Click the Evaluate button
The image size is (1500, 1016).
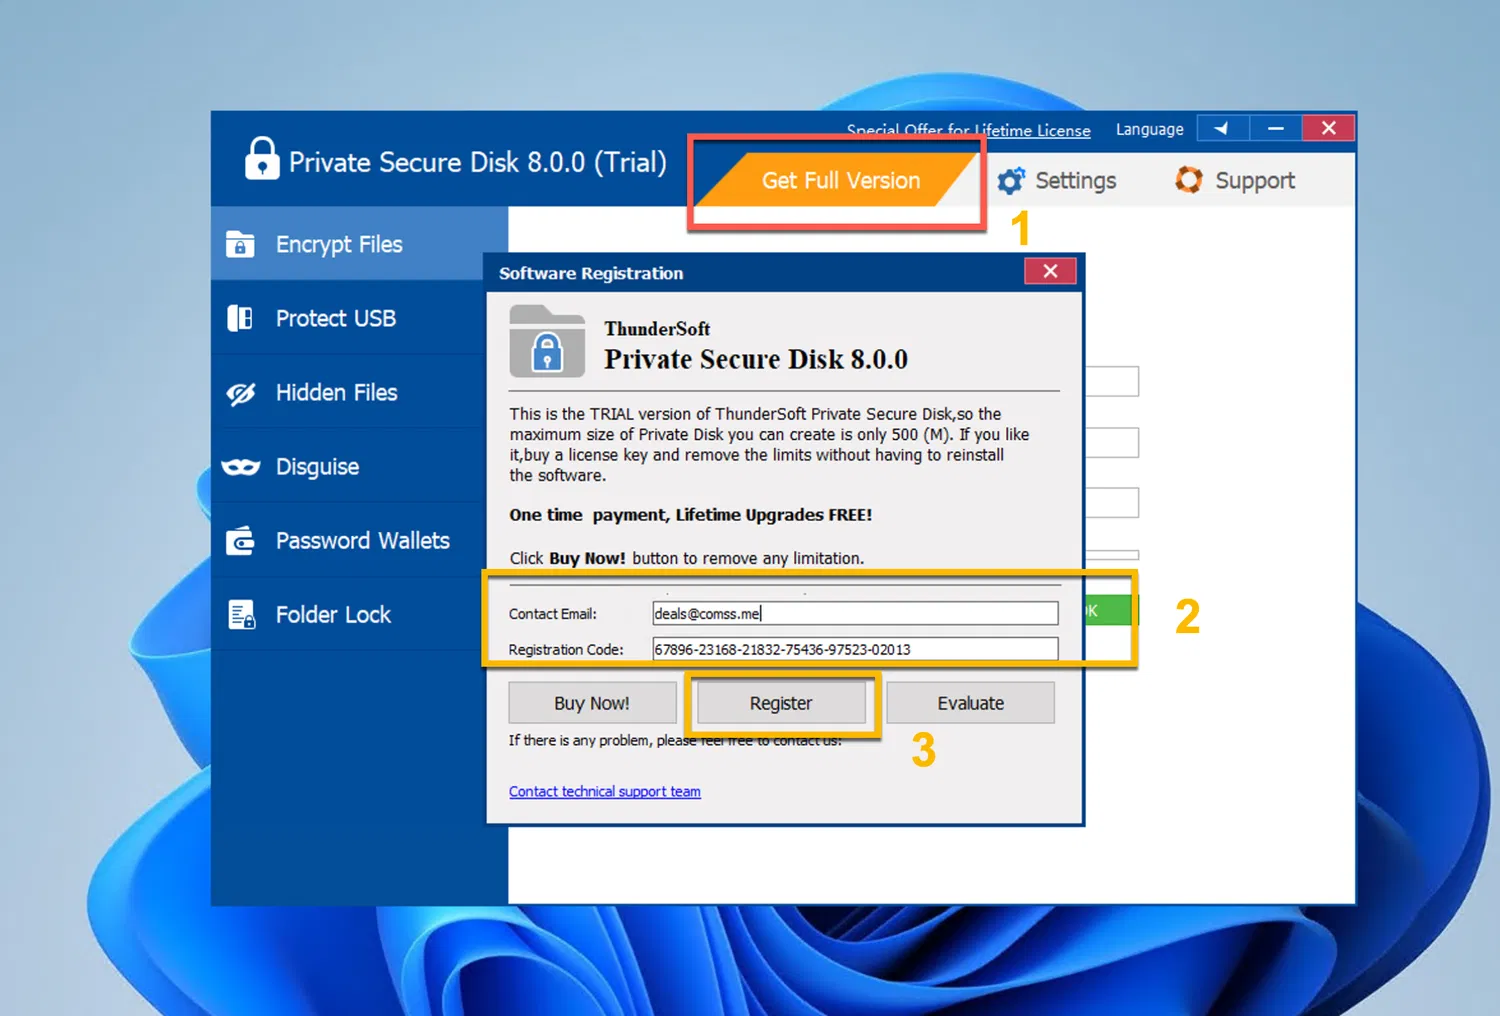click(970, 703)
